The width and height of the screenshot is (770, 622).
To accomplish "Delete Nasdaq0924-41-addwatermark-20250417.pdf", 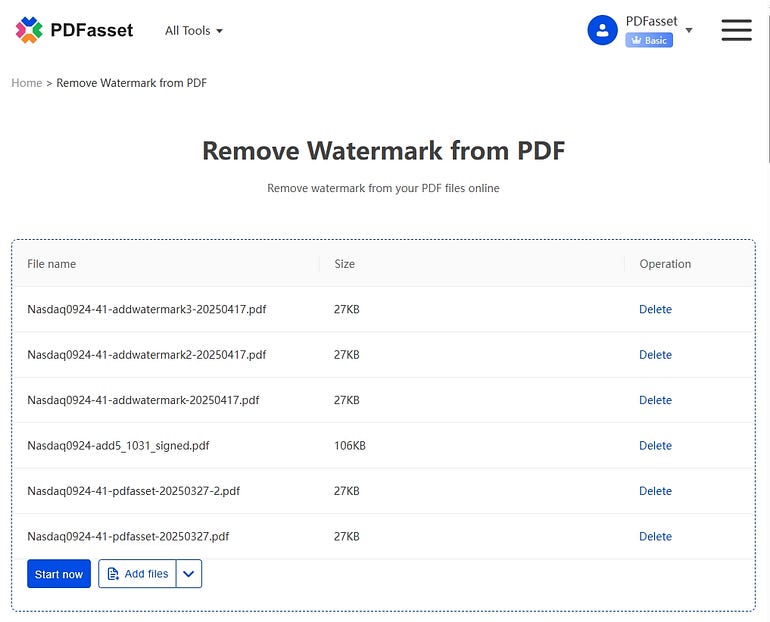I will point(655,400).
